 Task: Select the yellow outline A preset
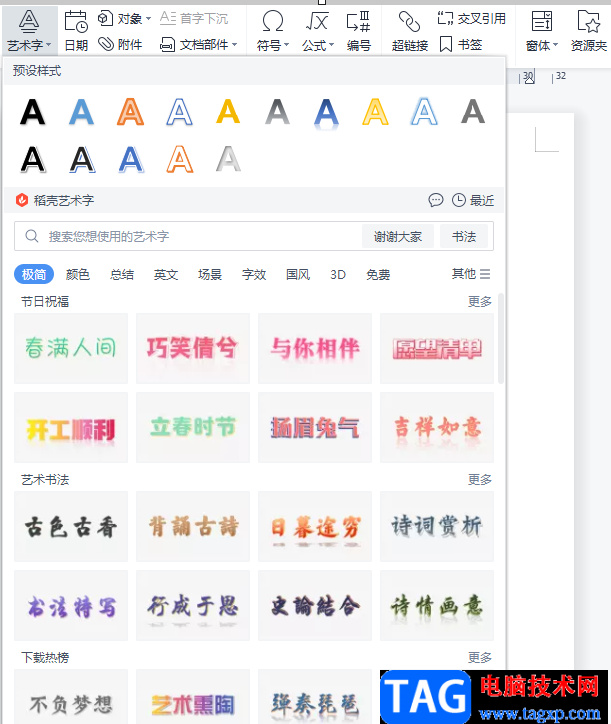pyautogui.click(x=375, y=112)
